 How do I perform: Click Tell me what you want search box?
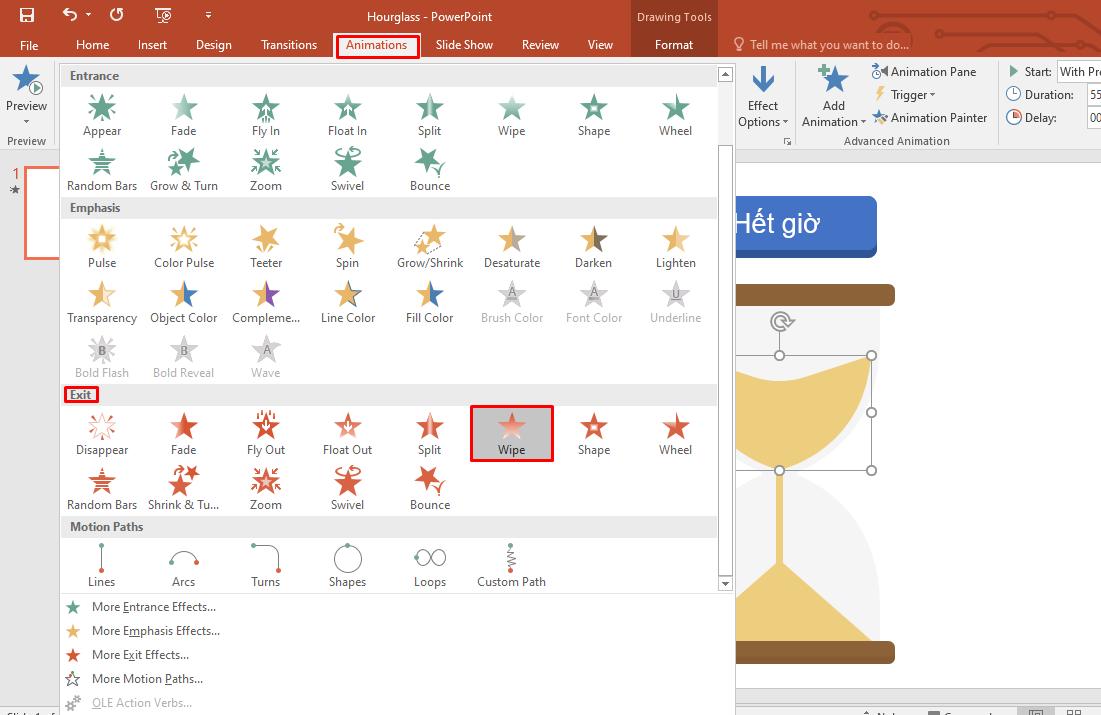pyautogui.click(x=821, y=45)
